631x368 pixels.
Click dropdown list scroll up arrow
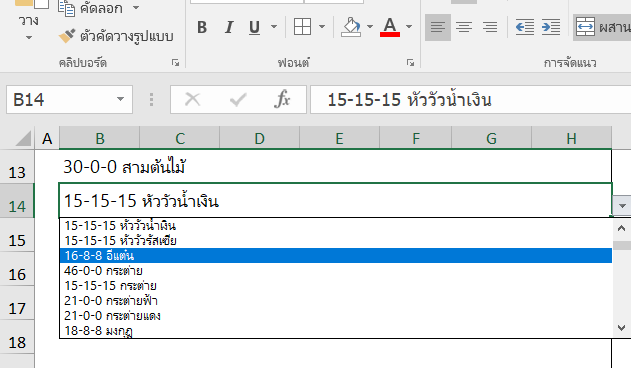pyautogui.click(x=622, y=229)
